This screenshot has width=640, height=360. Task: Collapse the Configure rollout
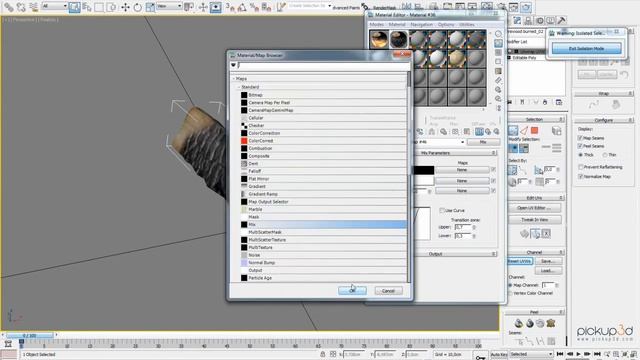pos(604,120)
